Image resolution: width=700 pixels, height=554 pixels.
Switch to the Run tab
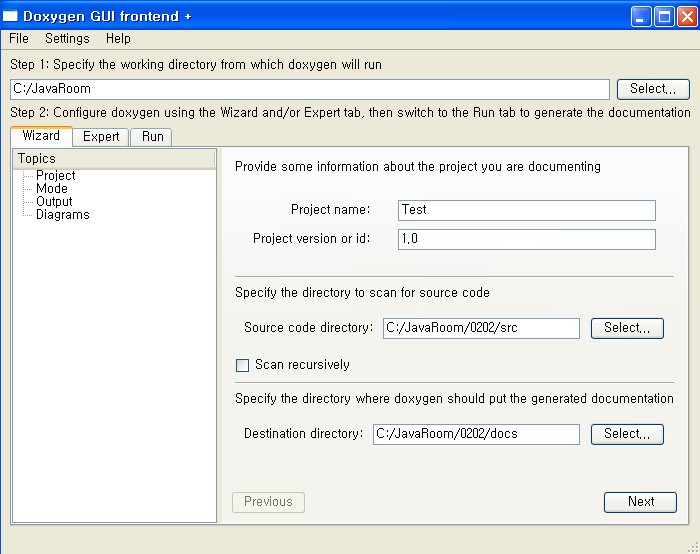[152, 137]
